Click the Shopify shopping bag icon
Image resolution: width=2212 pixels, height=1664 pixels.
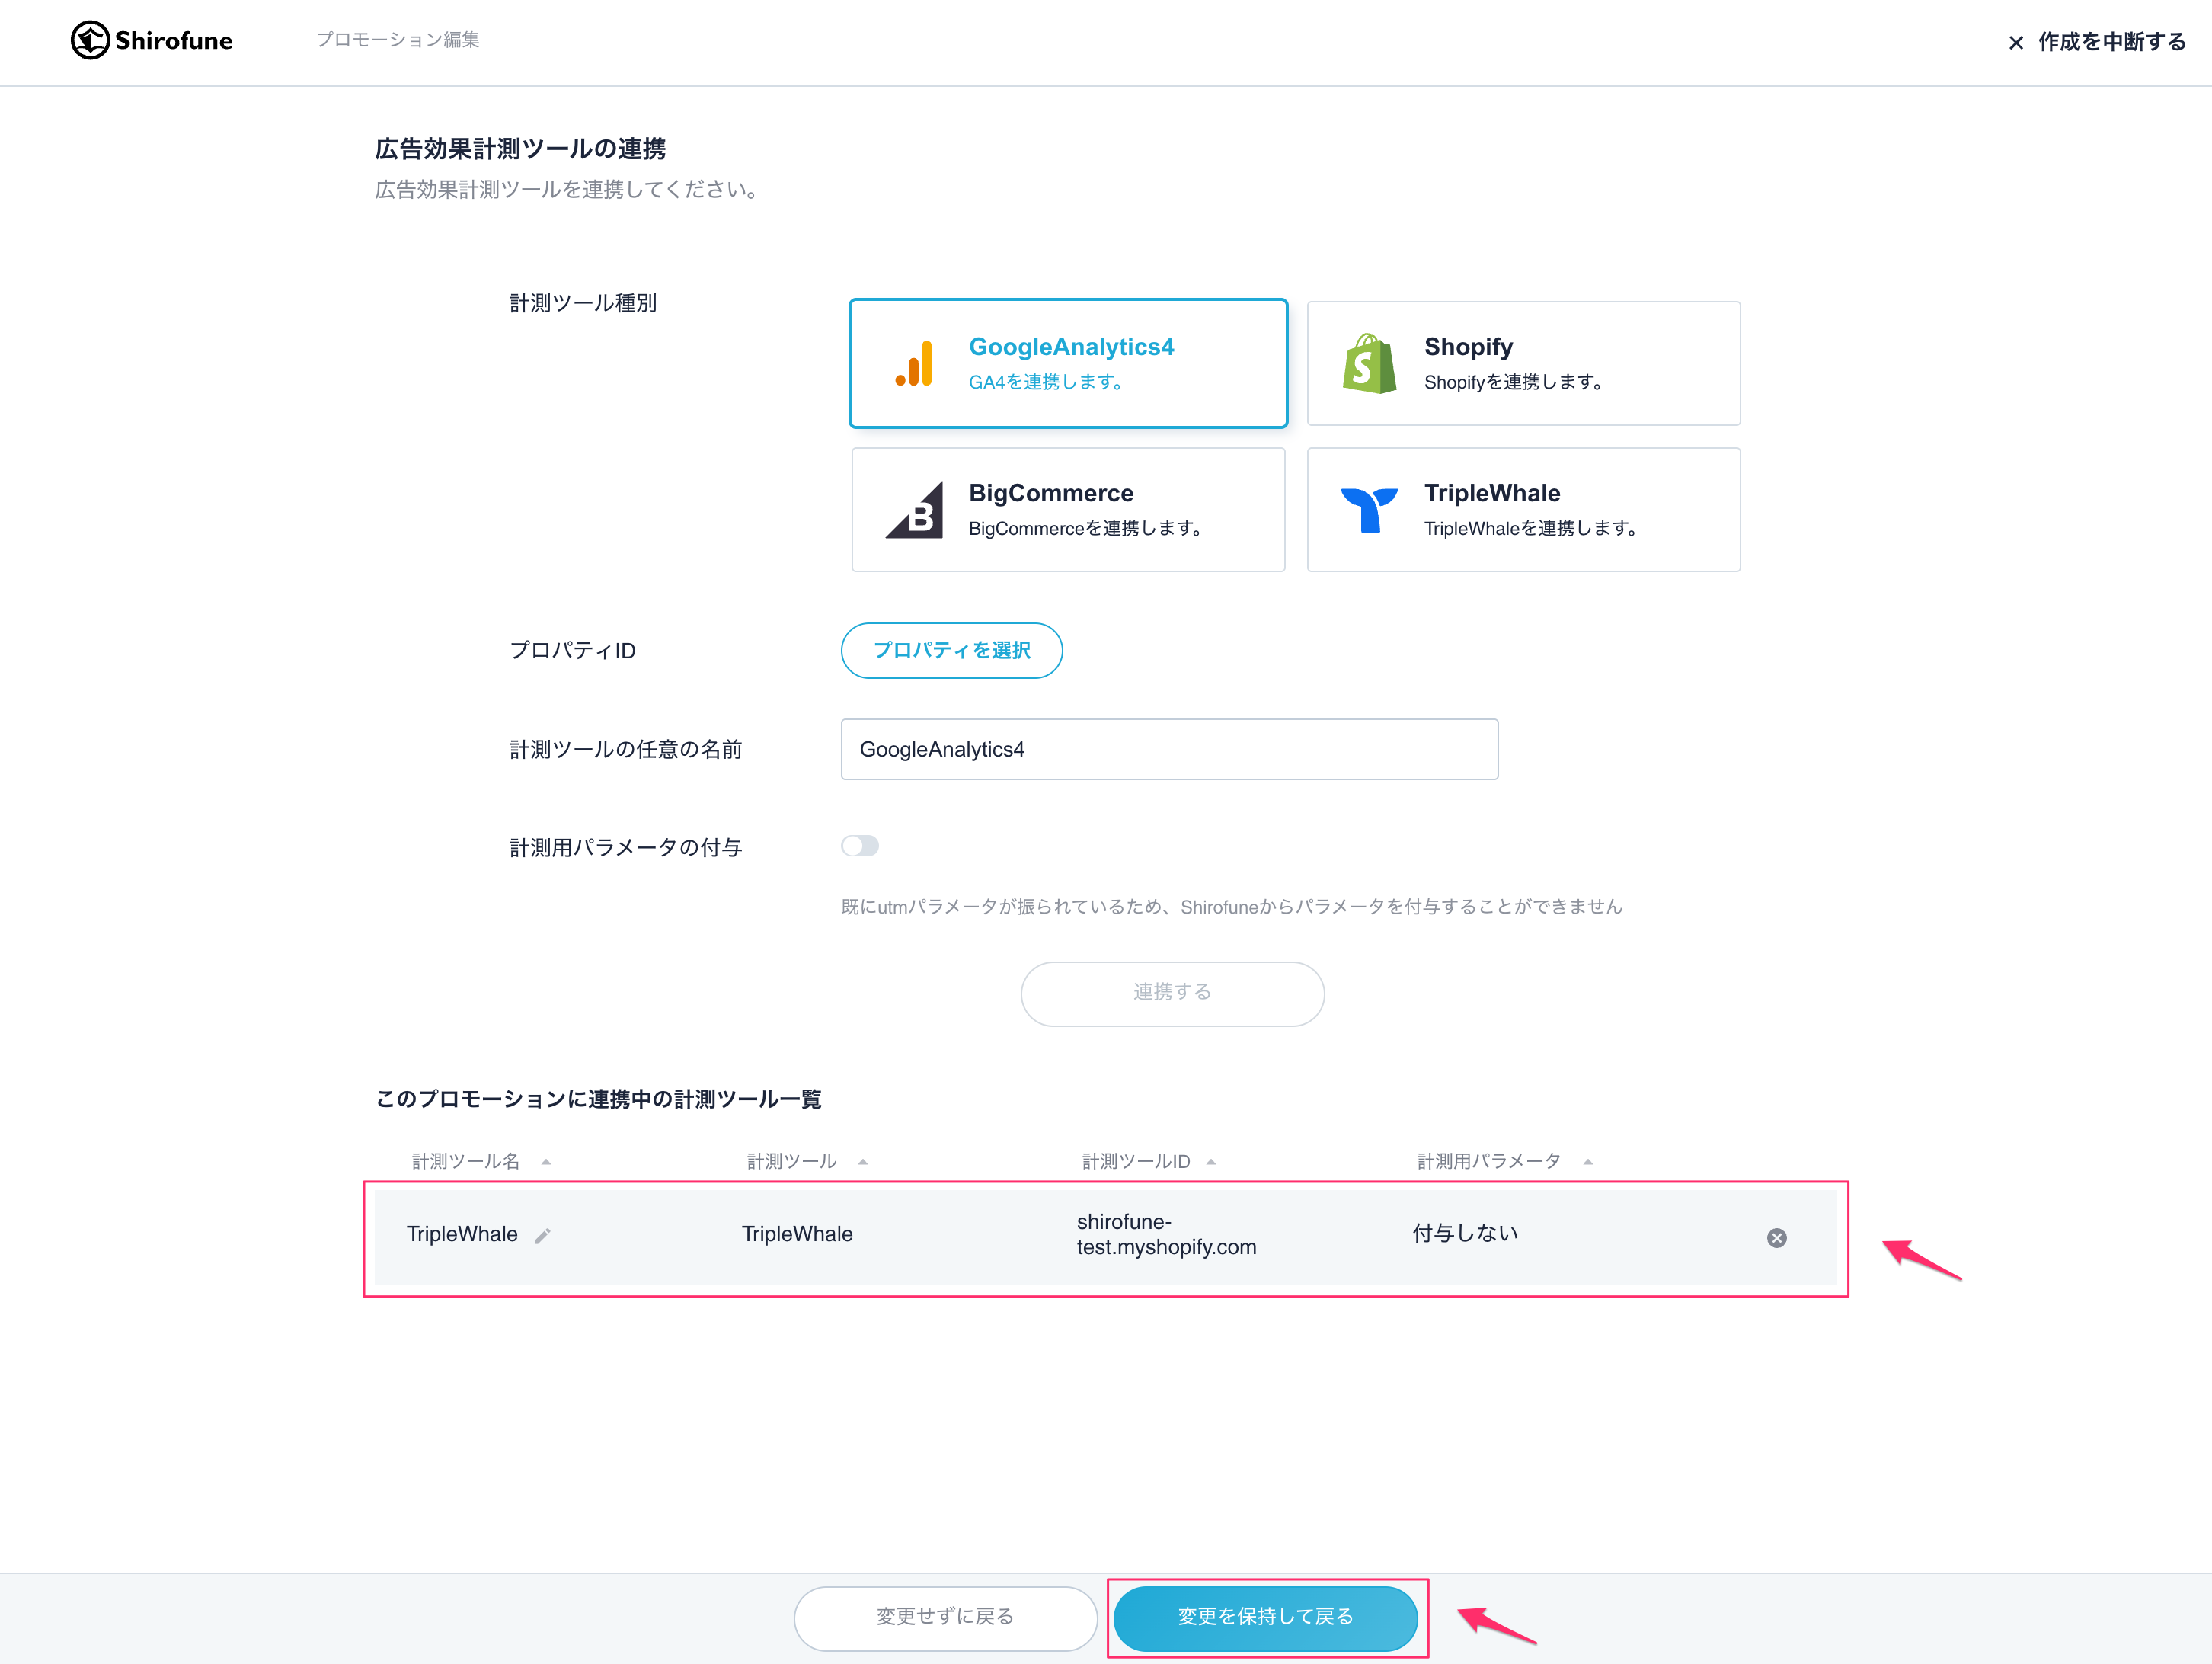[1369, 364]
